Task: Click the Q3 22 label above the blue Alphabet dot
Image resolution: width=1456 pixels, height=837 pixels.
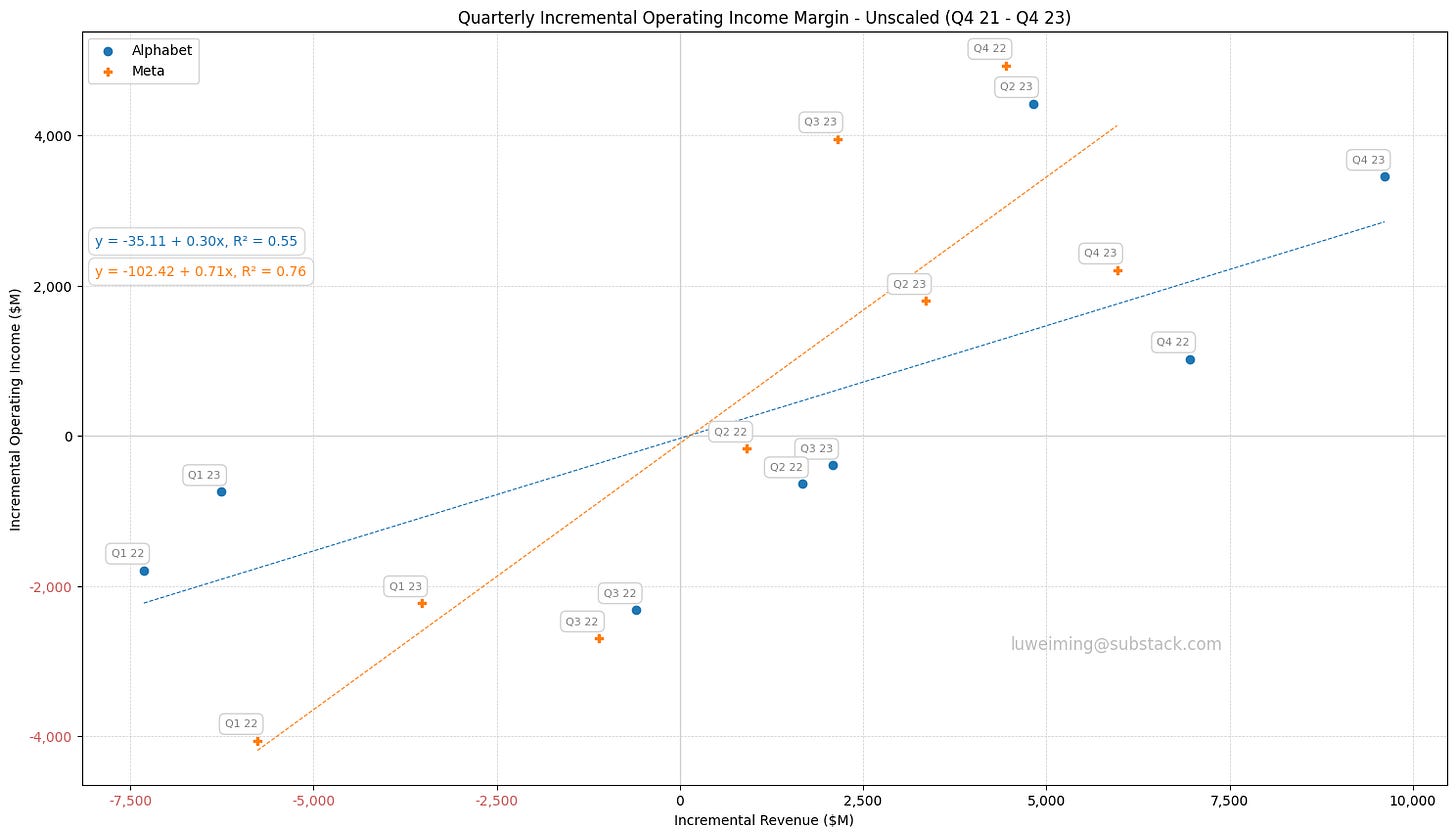Action: click(x=619, y=593)
